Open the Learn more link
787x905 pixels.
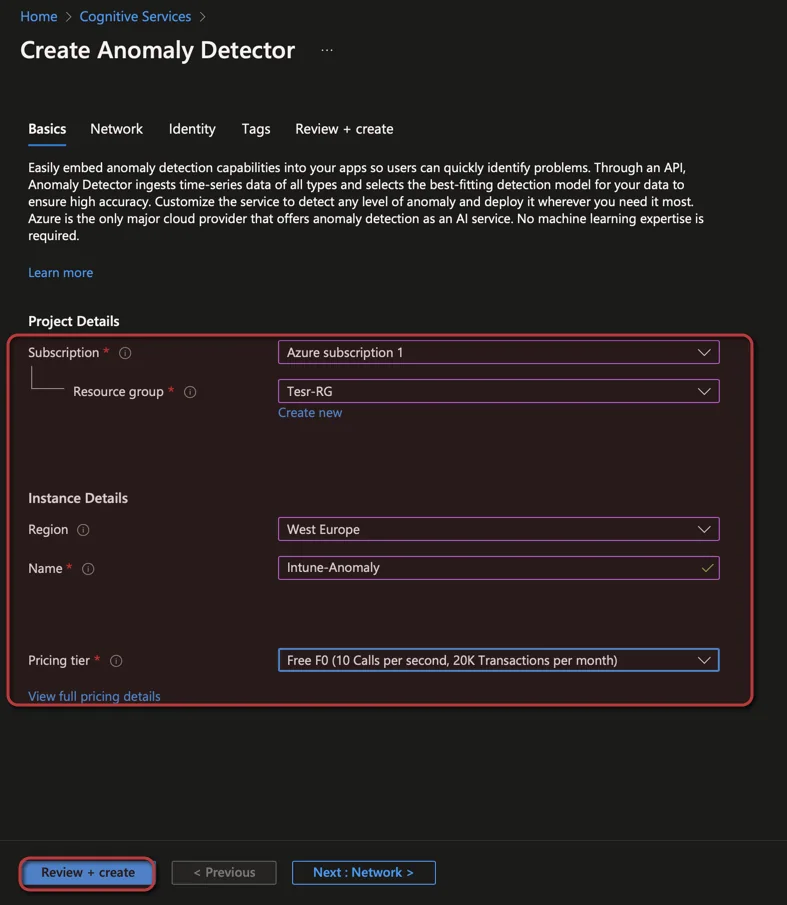point(61,272)
